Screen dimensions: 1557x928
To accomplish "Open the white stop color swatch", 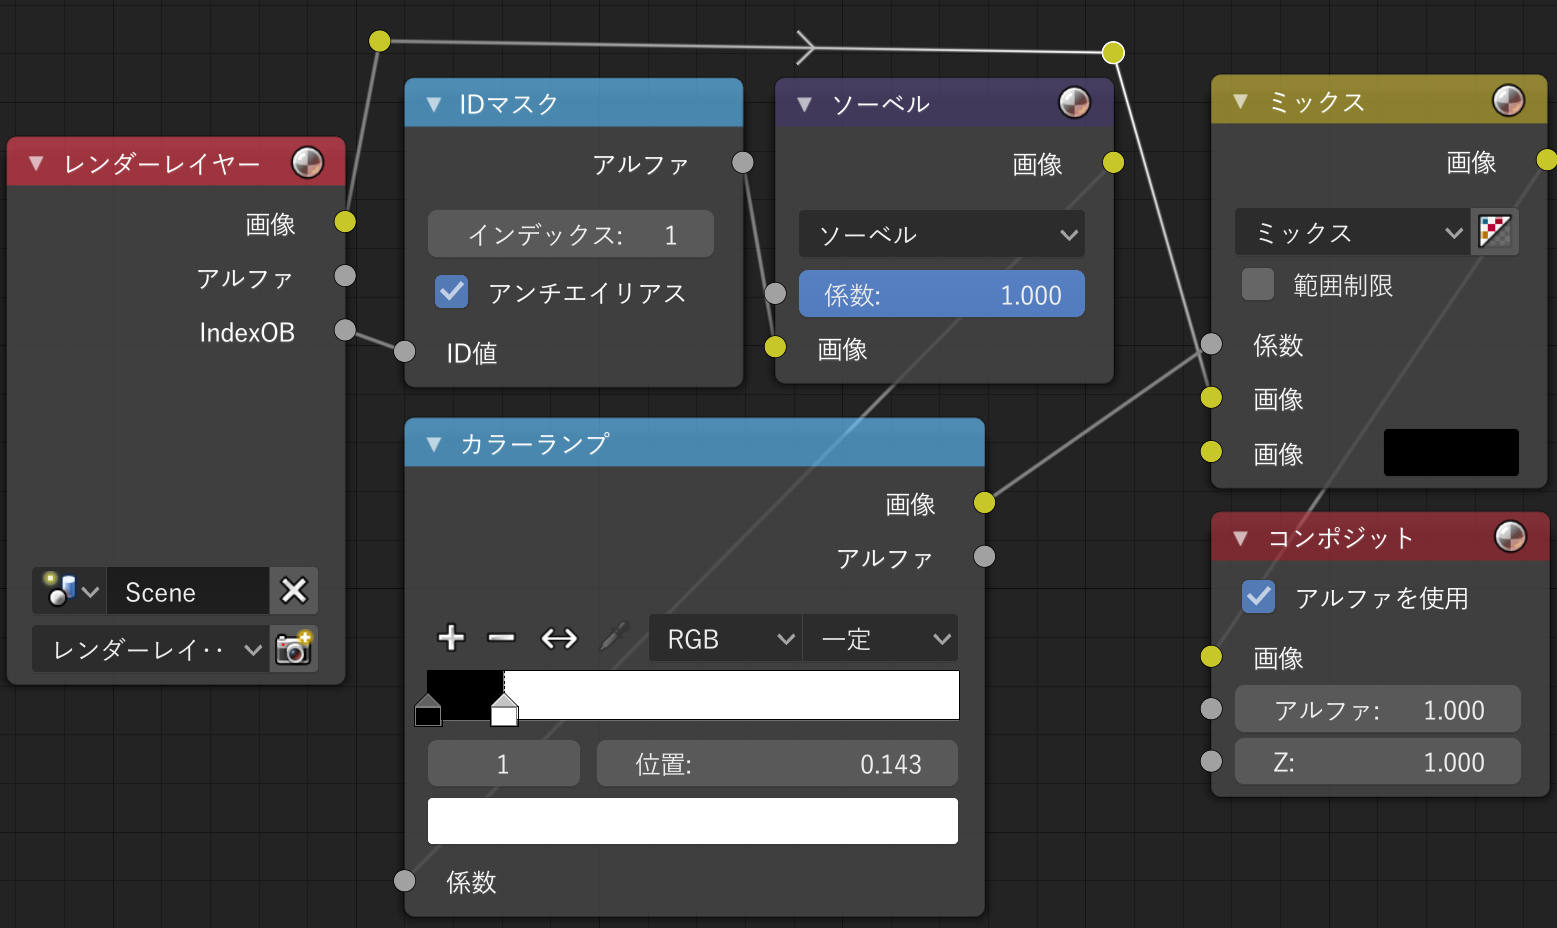I will click(x=692, y=820).
